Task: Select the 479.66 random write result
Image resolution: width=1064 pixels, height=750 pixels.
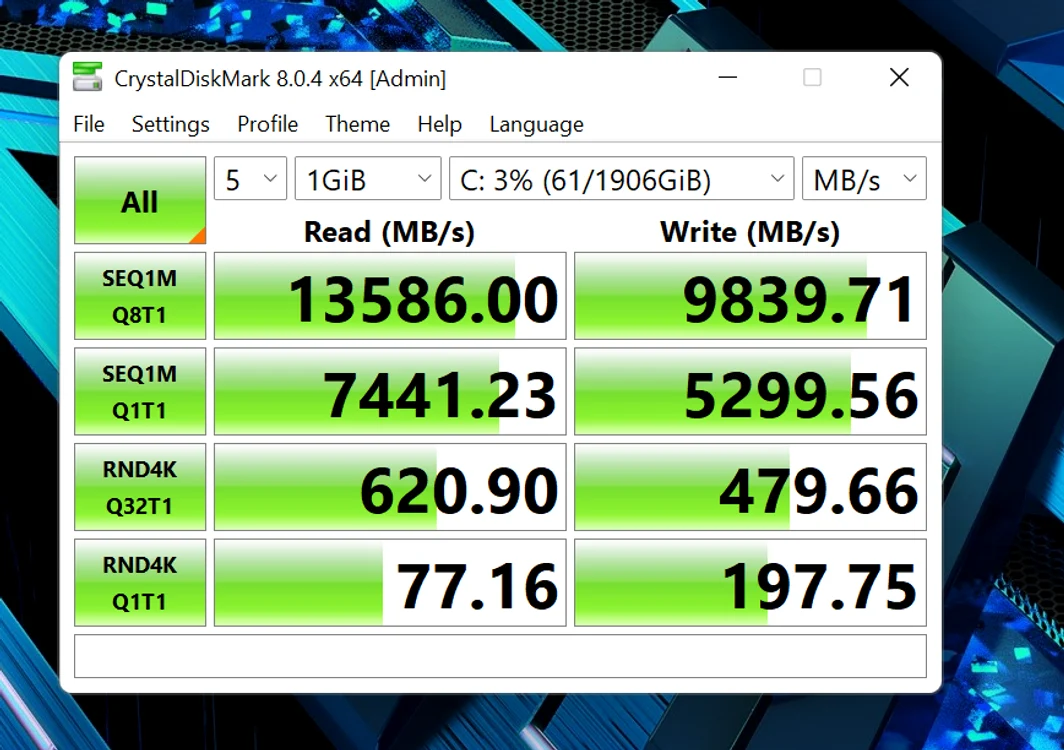Action: (750, 487)
